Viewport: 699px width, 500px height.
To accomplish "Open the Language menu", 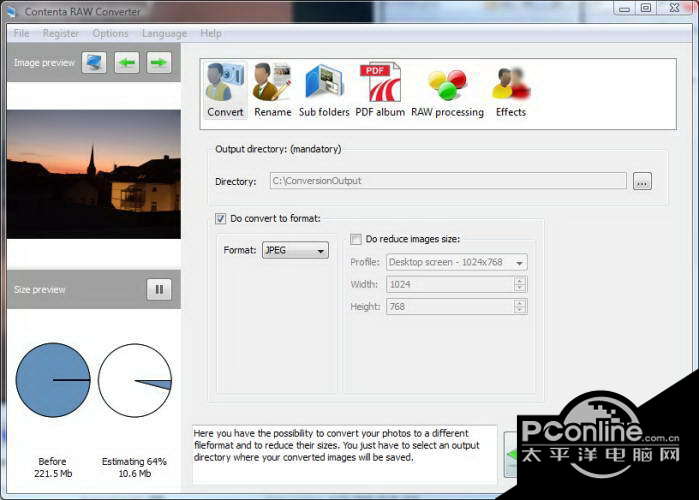I will (164, 33).
